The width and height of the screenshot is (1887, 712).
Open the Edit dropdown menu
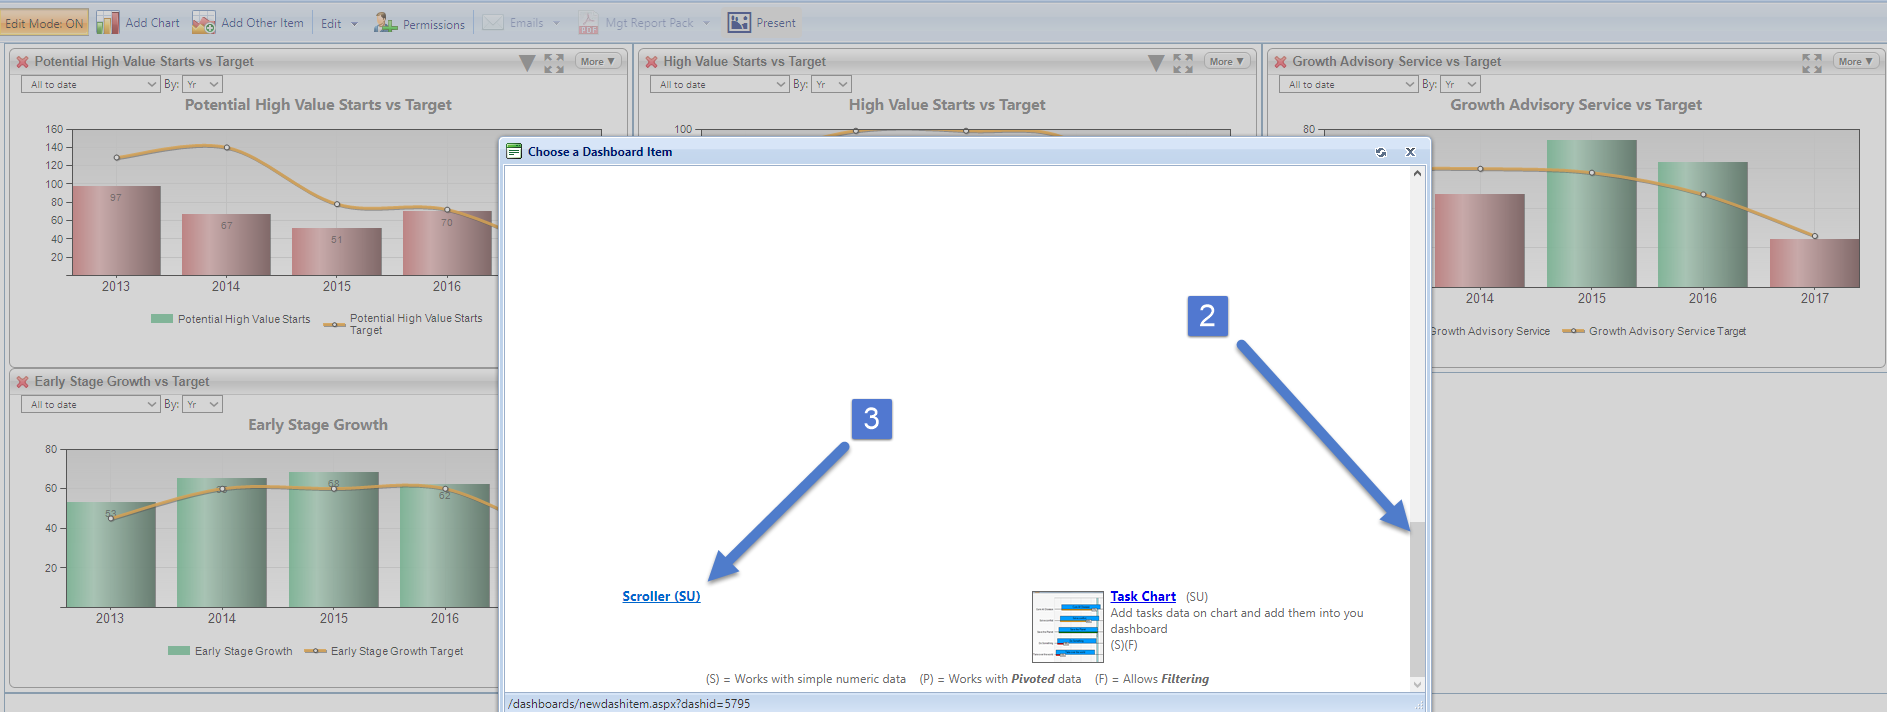[339, 23]
